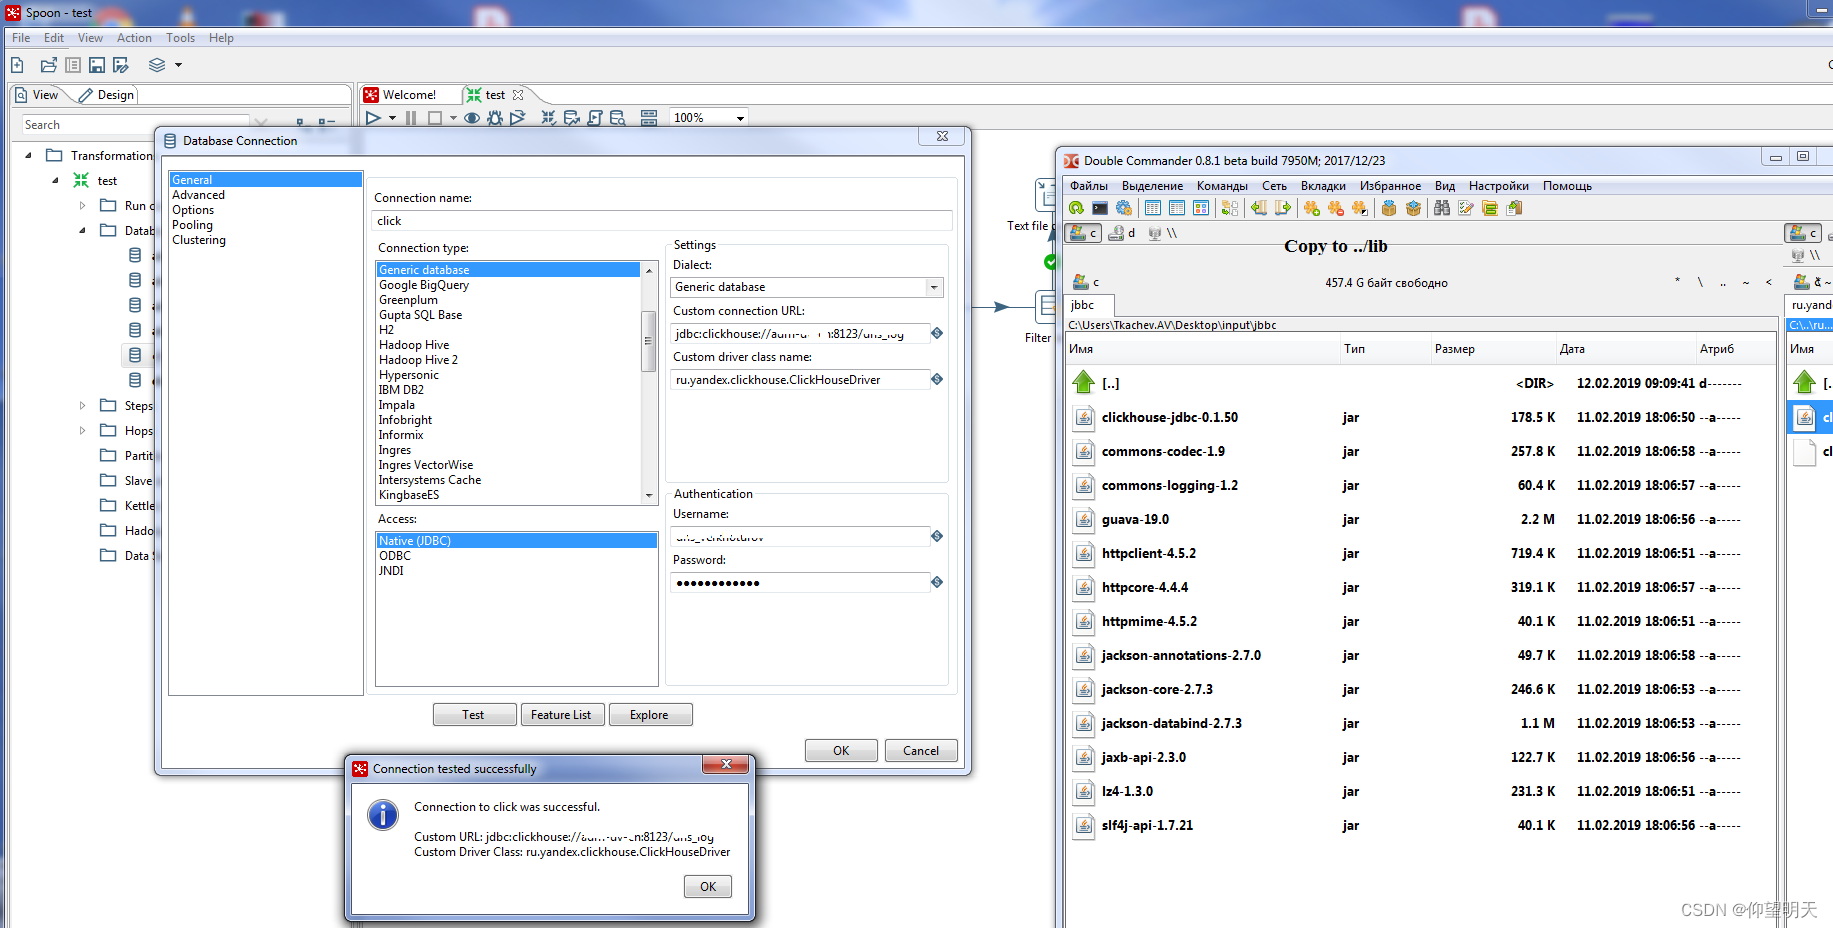Collapse the test transformation node
1833x928 pixels.
55,180
